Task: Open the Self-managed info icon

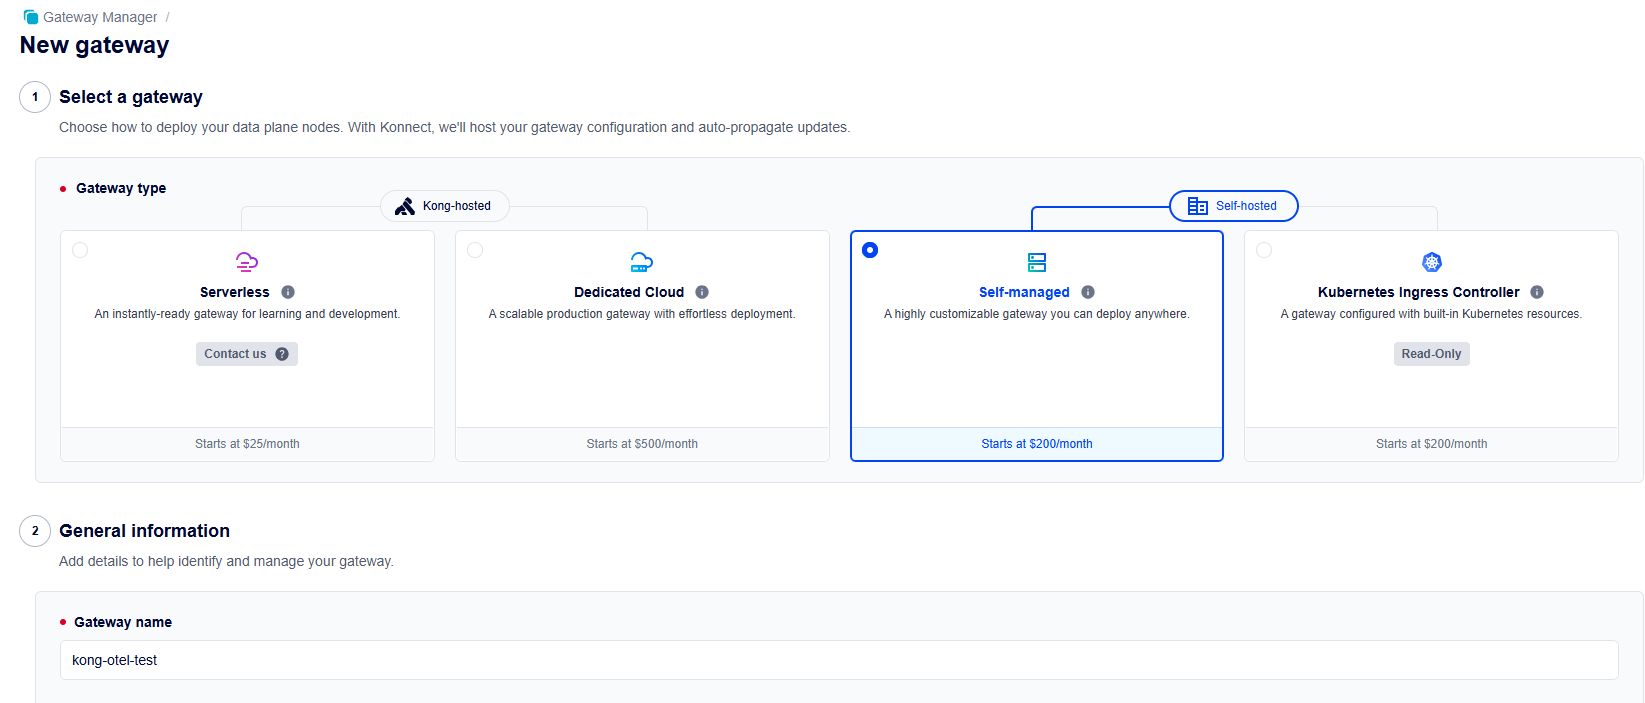Action: point(1088,292)
